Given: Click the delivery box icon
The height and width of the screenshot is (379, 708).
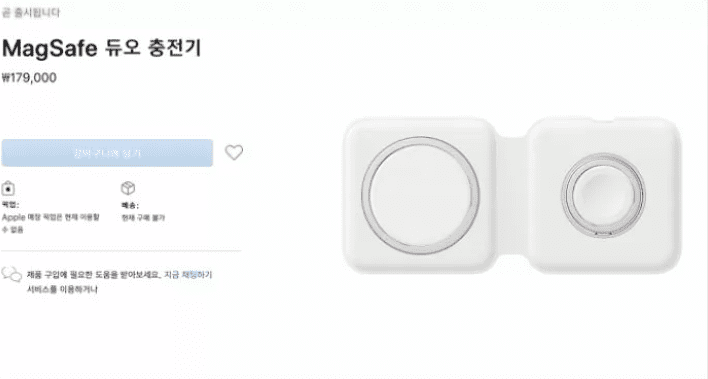Looking at the screenshot, I should pos(128,188).
